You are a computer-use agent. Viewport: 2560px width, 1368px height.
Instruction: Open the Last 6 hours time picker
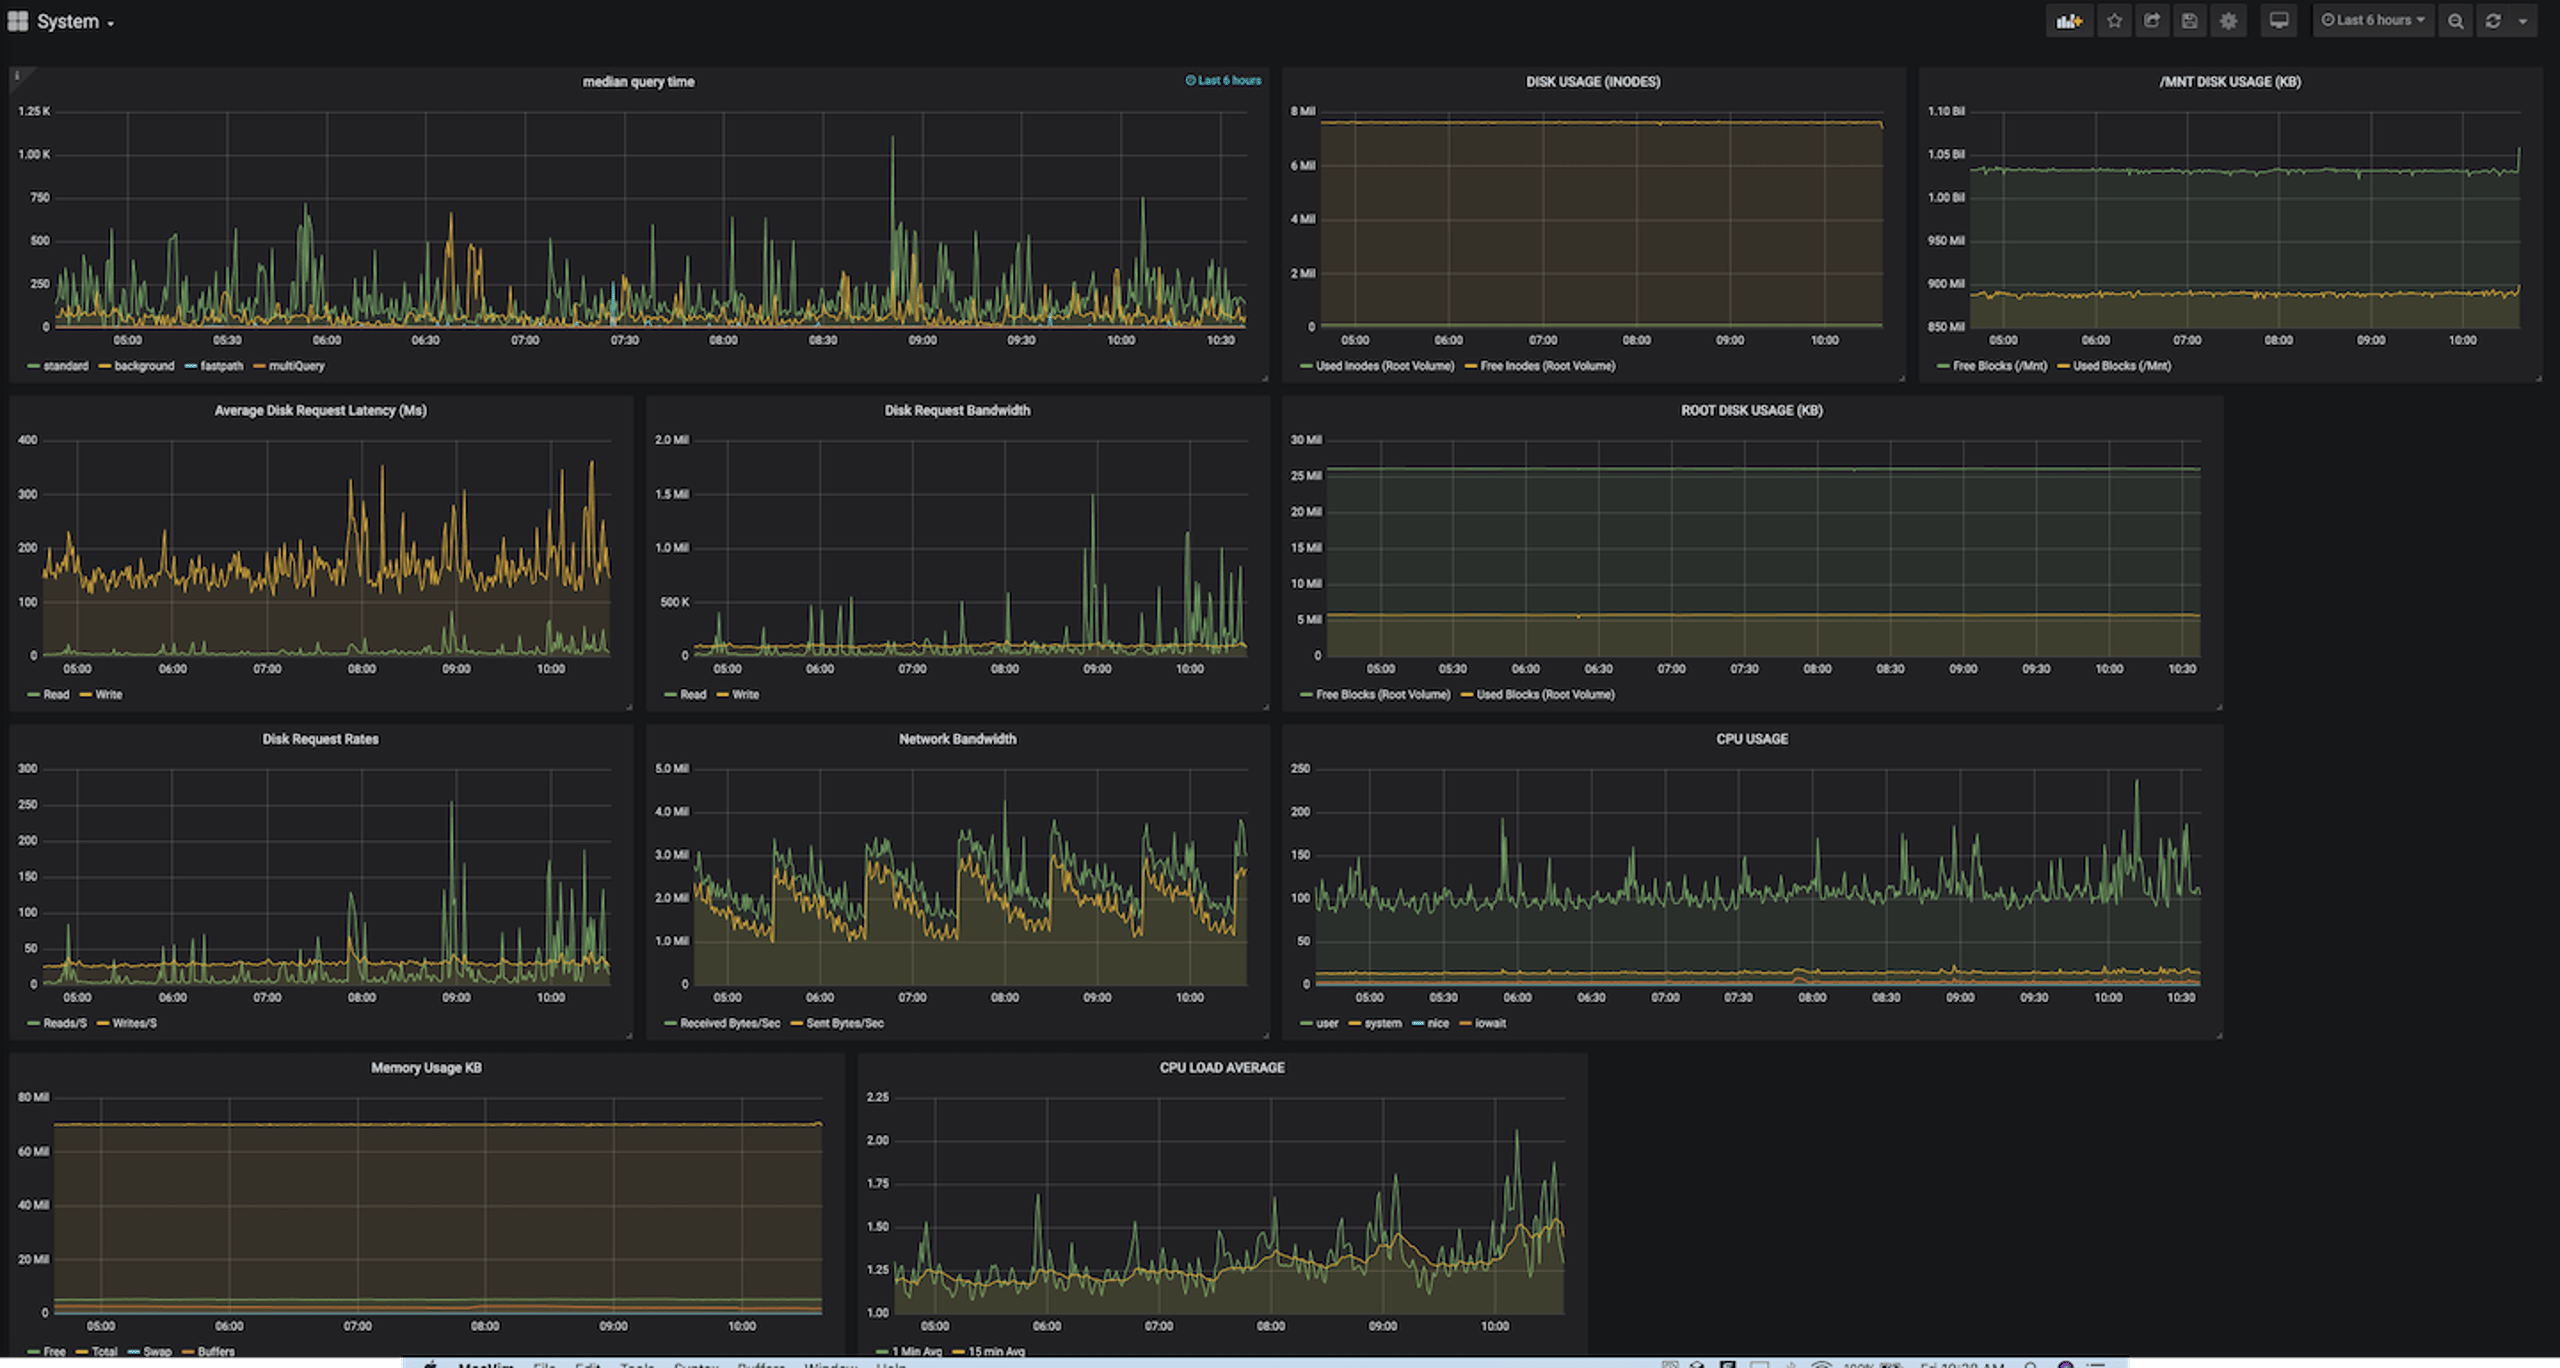pos(2373,21)
